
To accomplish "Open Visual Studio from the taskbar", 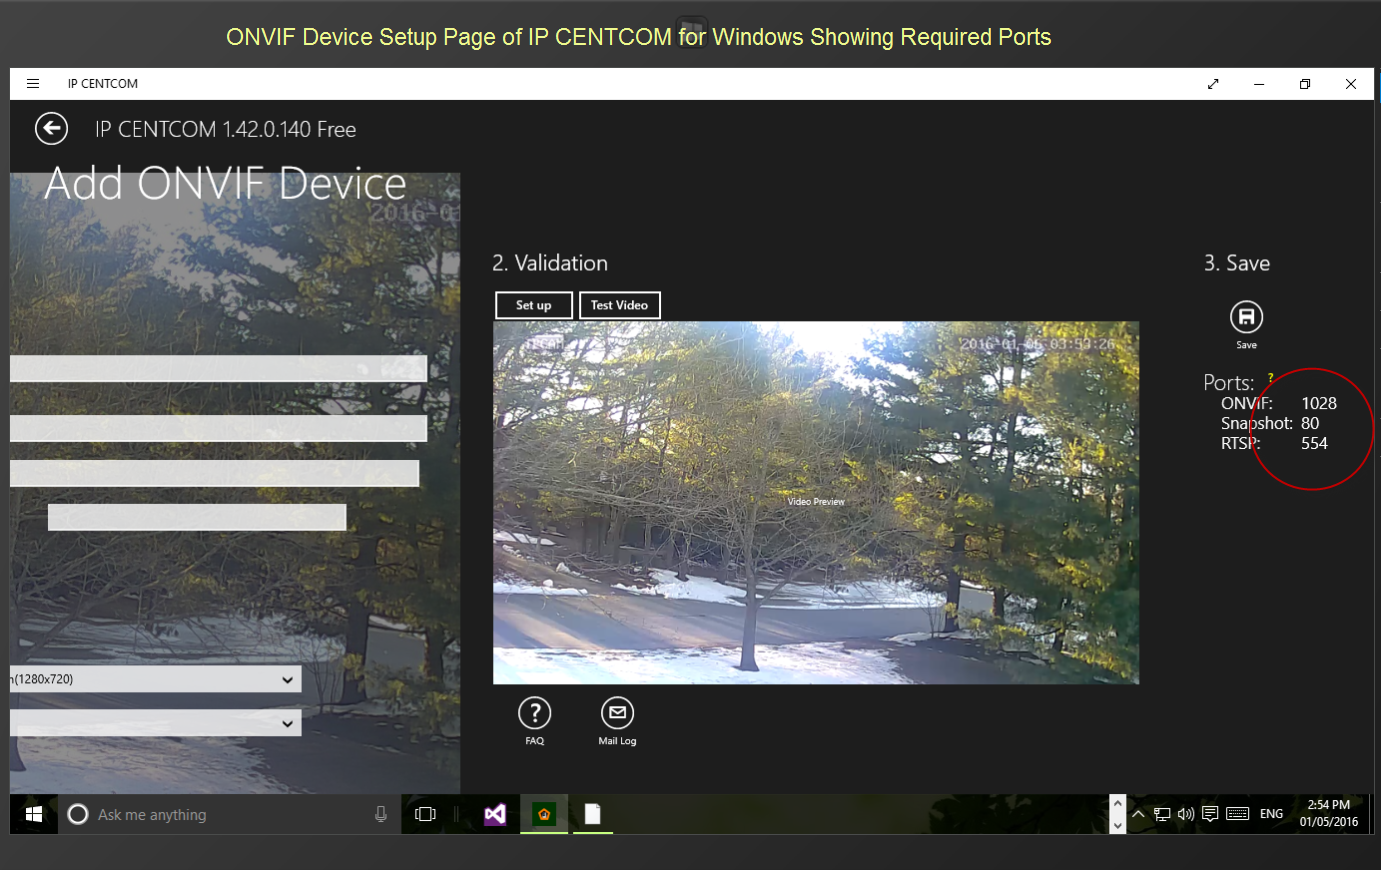I will (x=495, y=814).
